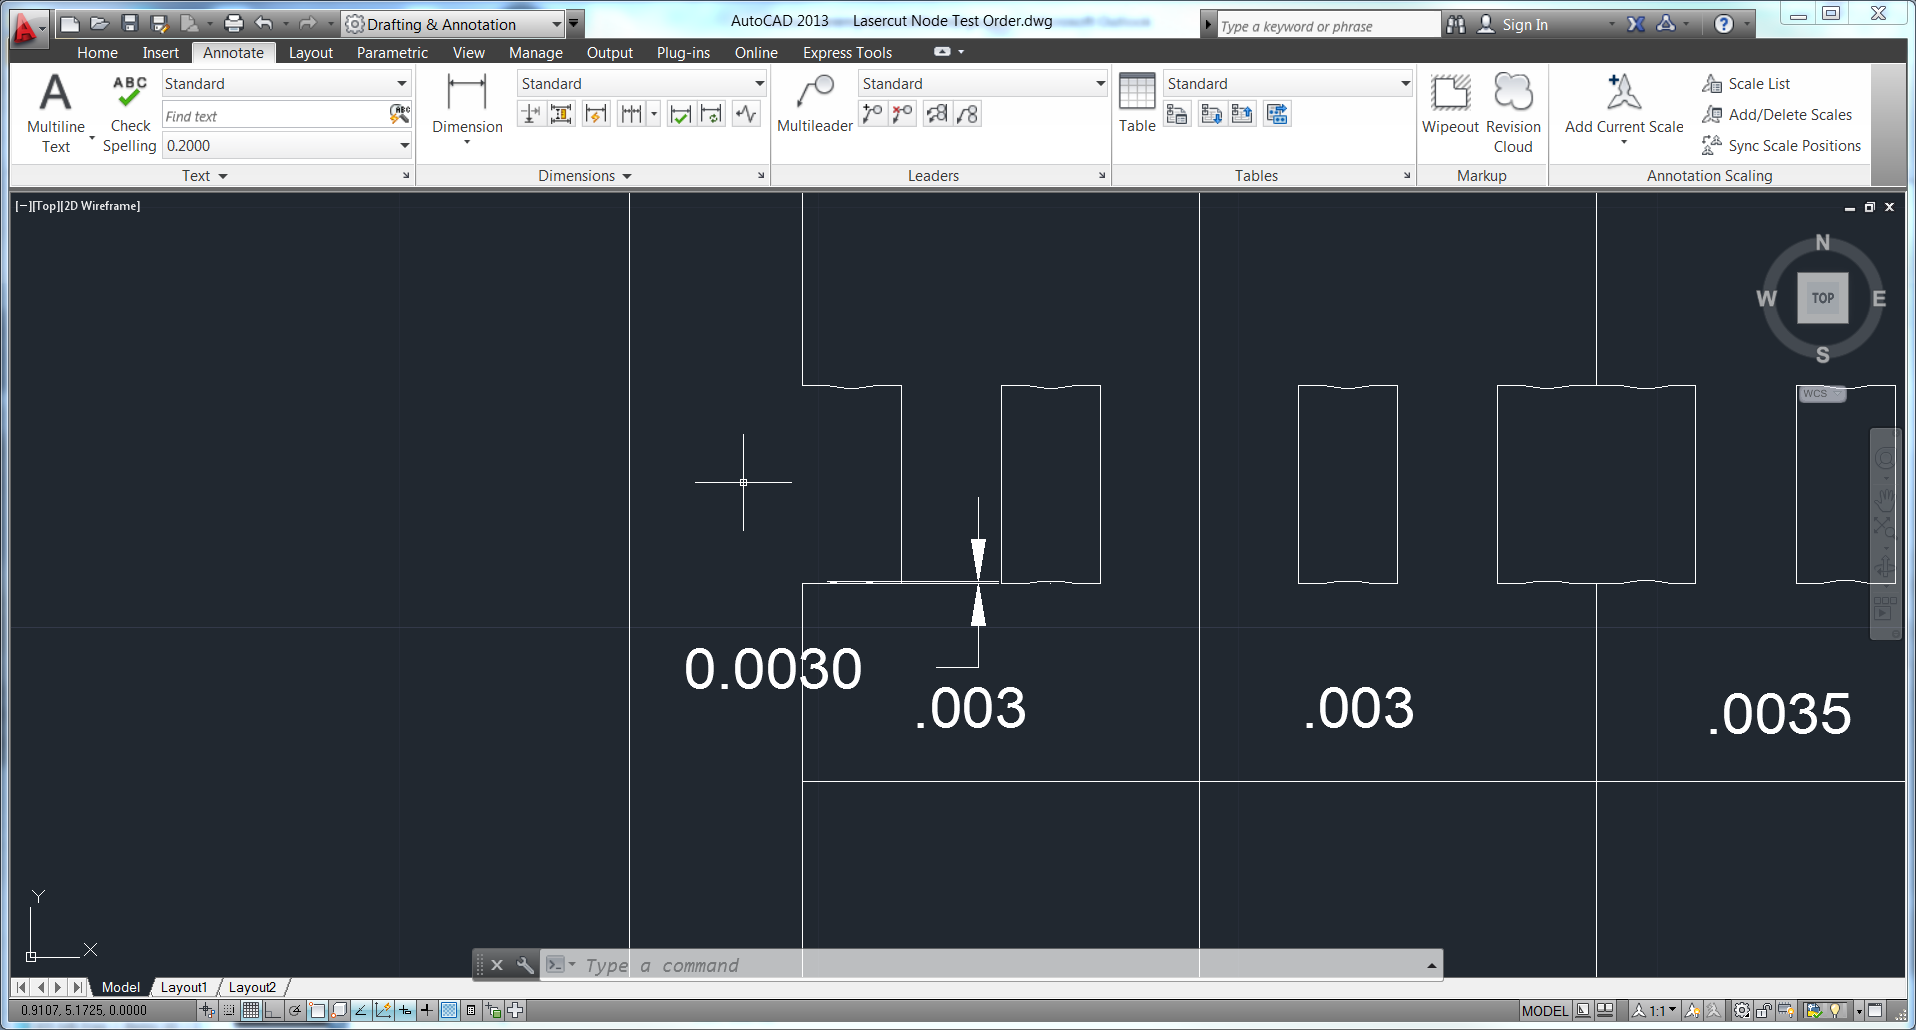
Task: Insert a Table
Action: click(x=1137, y=103)
